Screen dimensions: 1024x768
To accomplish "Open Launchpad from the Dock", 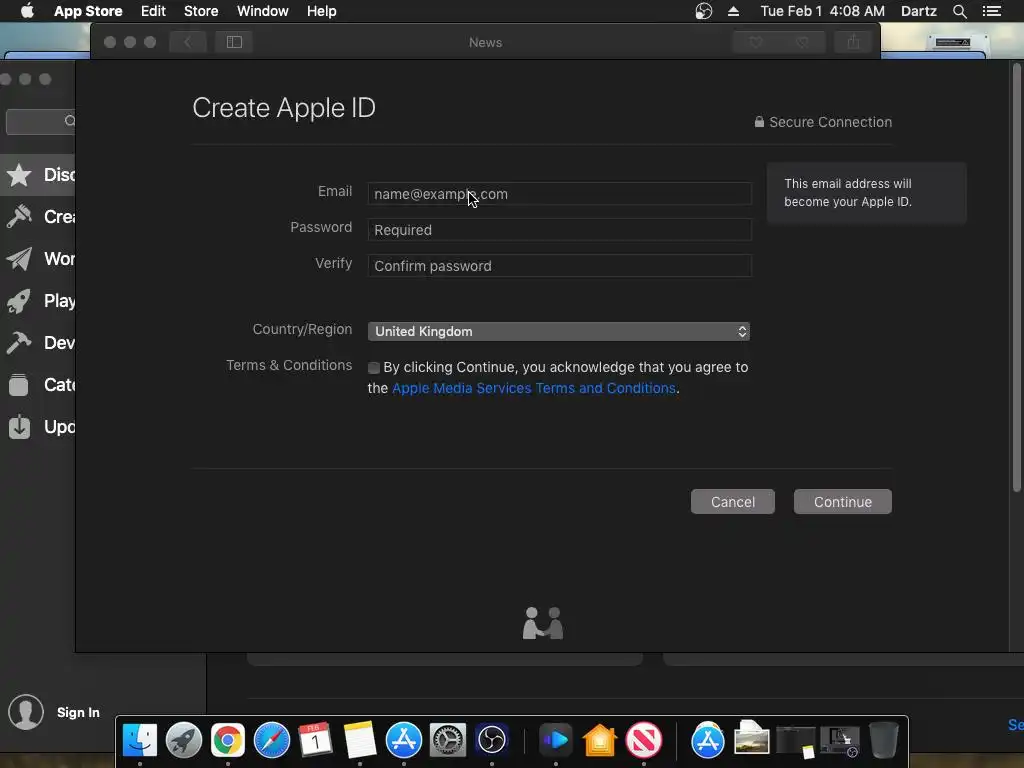I will tap(184, 740).
